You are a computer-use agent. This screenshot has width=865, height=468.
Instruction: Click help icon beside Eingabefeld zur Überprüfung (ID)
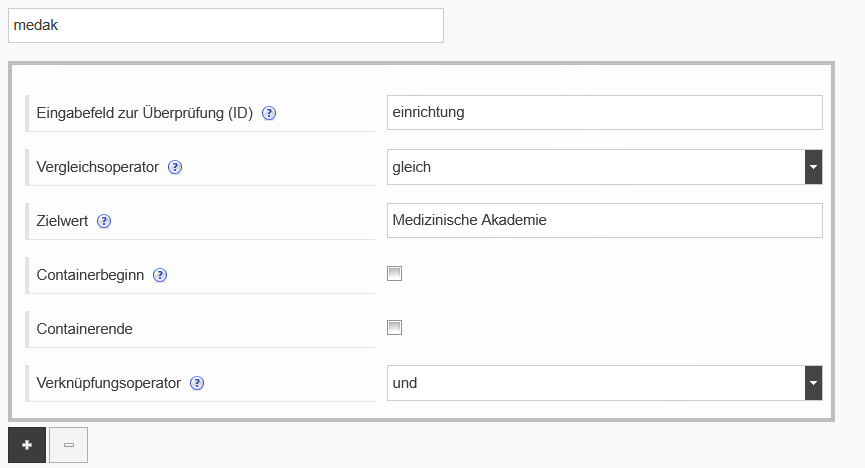(x=269, y=113)
